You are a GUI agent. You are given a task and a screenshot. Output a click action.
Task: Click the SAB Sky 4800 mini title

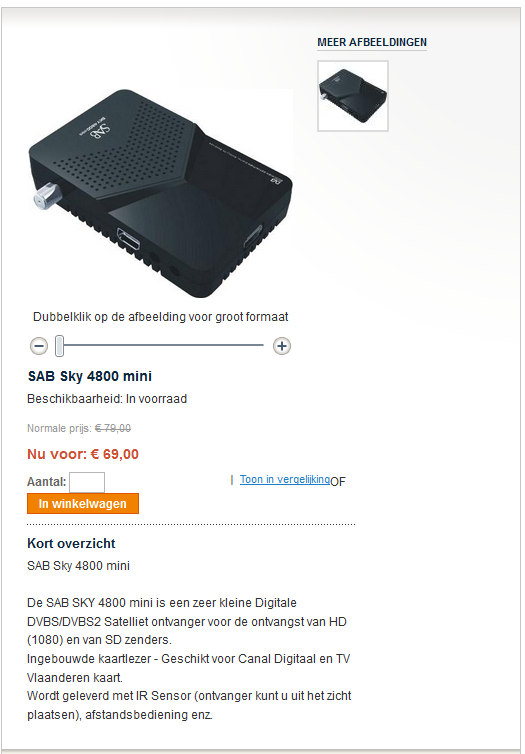90,376
